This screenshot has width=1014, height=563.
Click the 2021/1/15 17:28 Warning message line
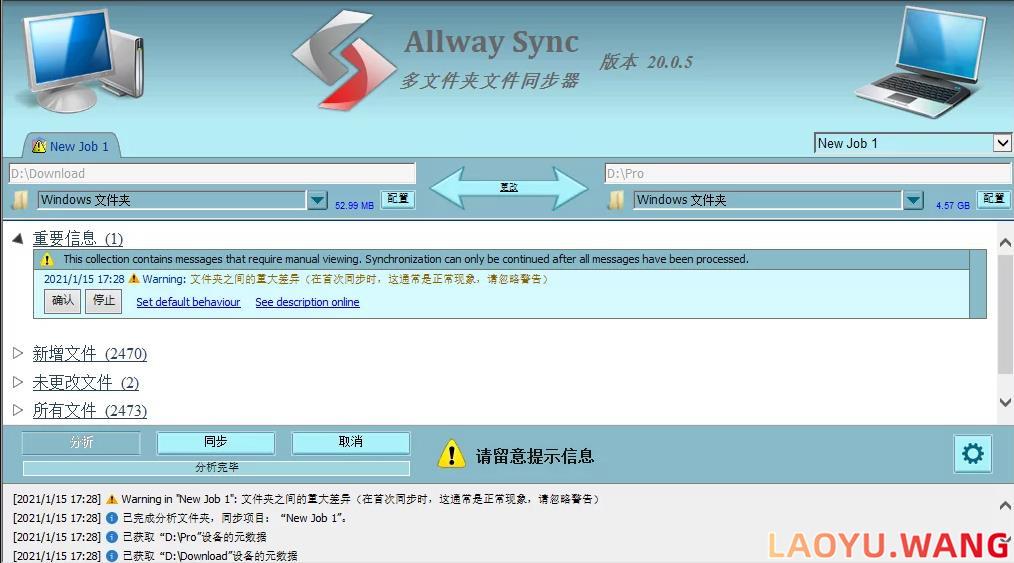tap(296, 279)
